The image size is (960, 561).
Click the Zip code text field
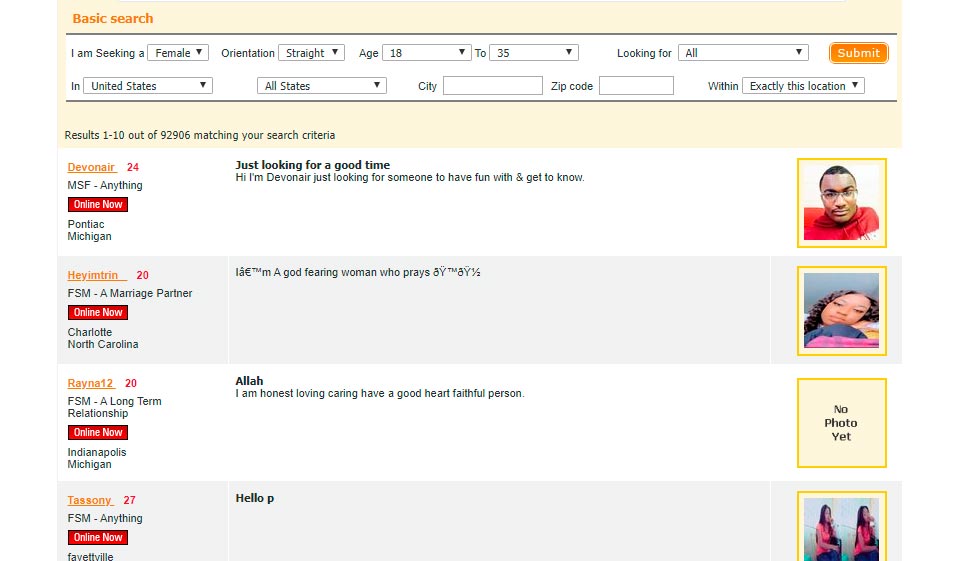click(x=636, y=86)
